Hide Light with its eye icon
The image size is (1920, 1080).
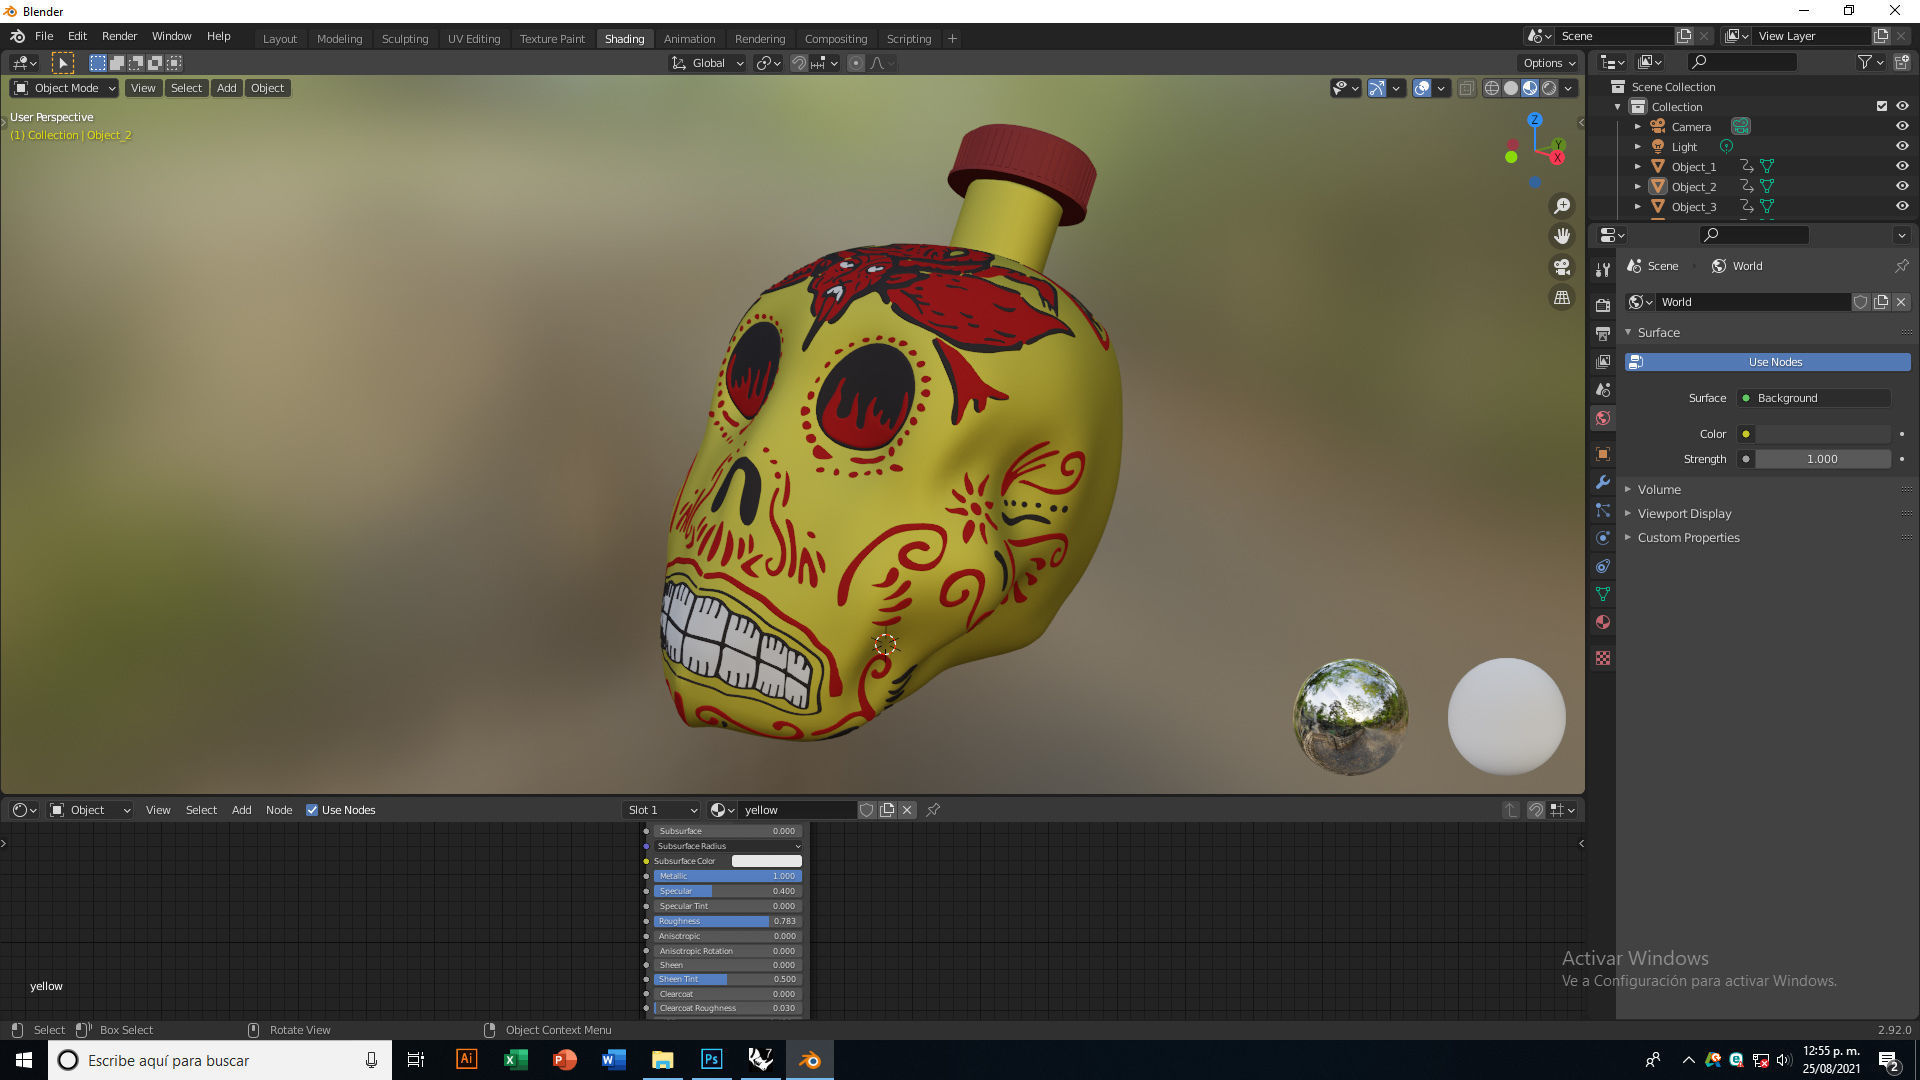point(1902,147)
